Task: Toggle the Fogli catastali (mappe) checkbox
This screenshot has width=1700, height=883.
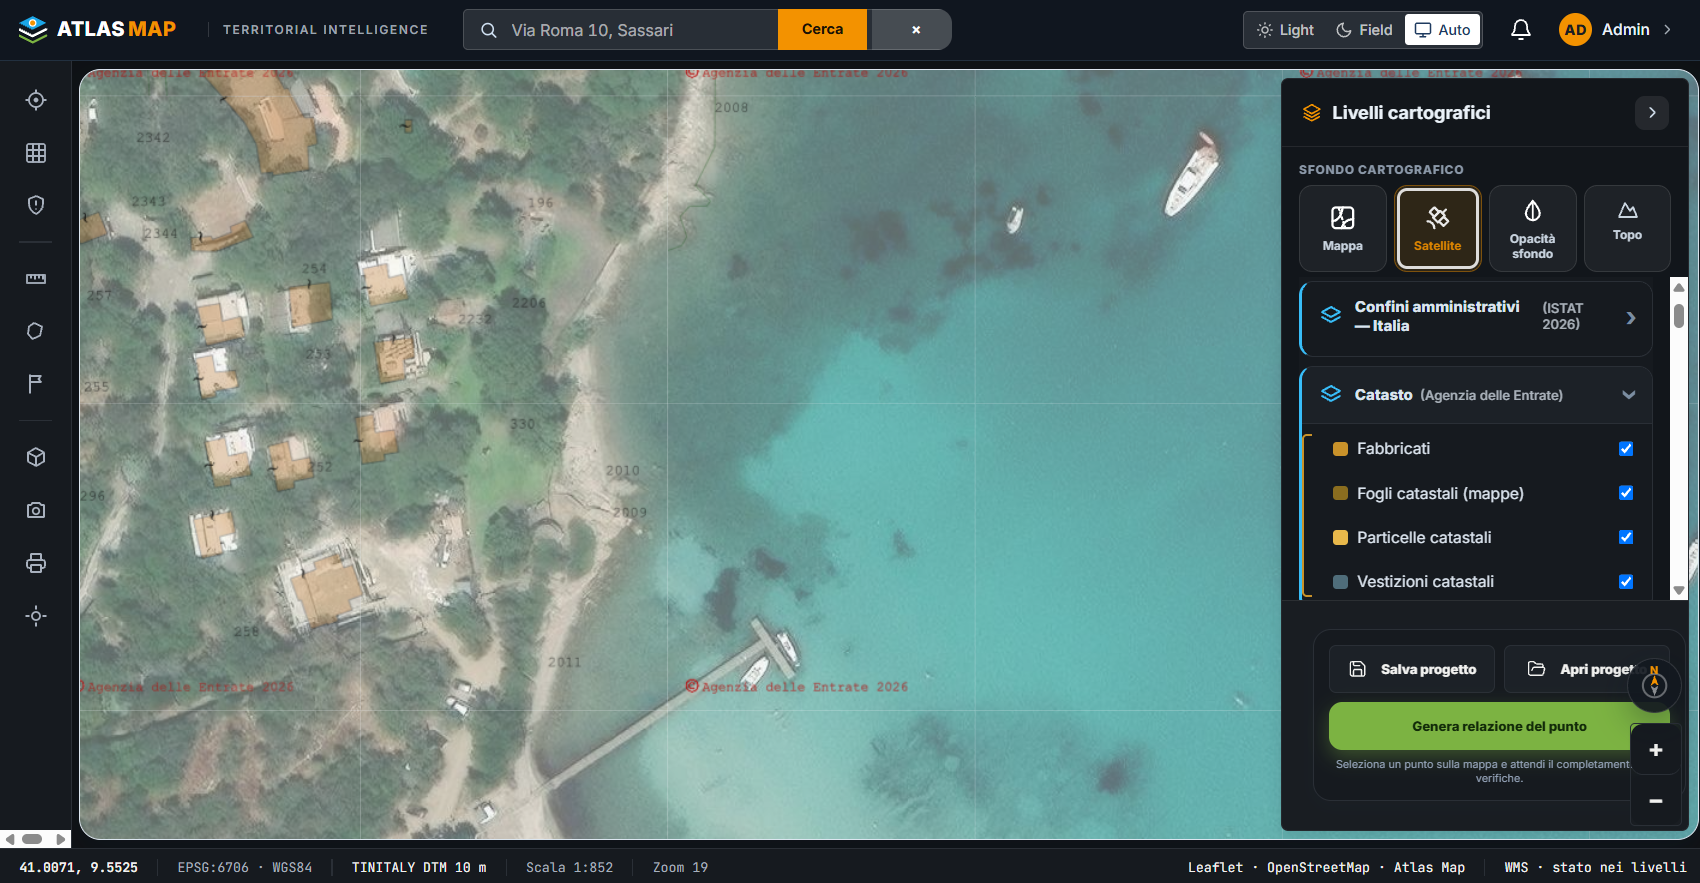Action: click(x=1626, y=493)
